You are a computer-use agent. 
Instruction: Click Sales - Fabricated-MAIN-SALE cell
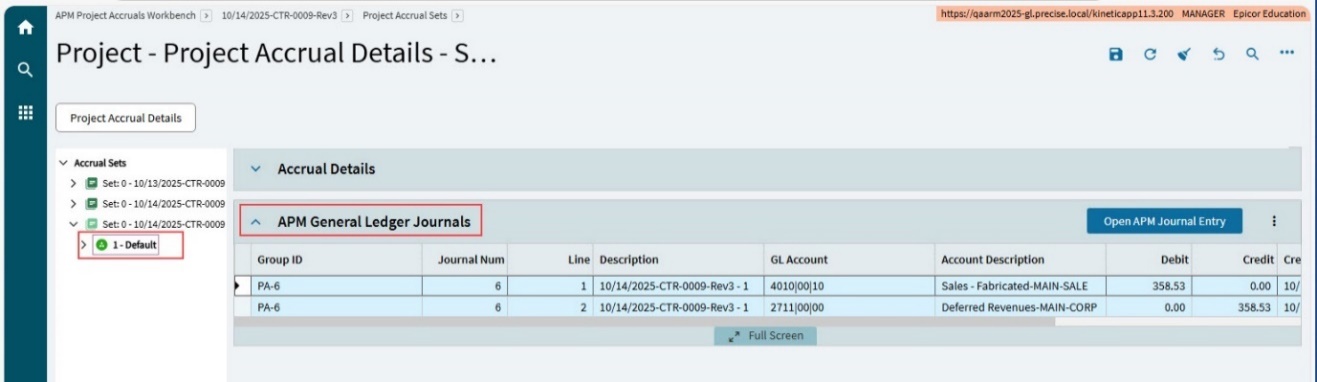[1020, 286]
